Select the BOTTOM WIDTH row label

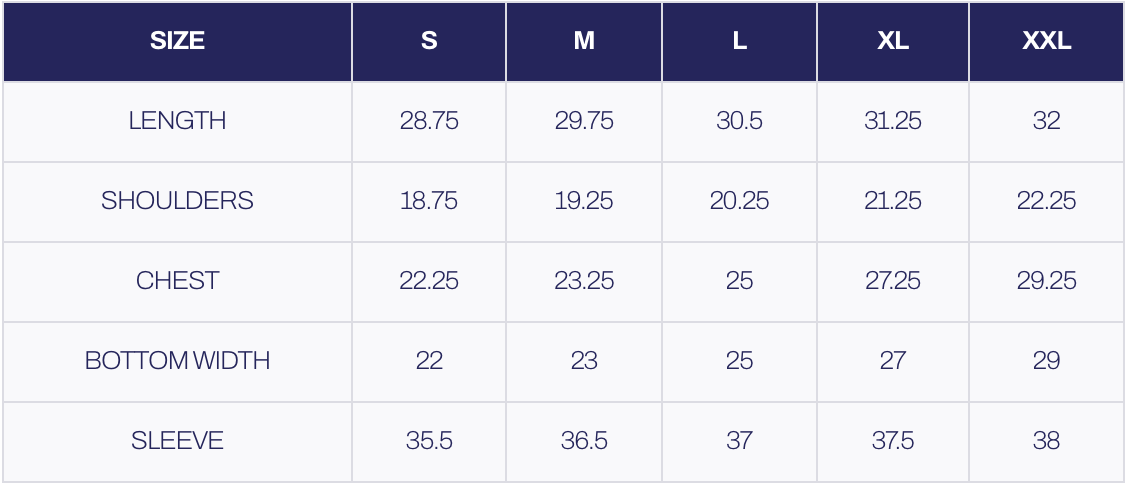[177, 361]
